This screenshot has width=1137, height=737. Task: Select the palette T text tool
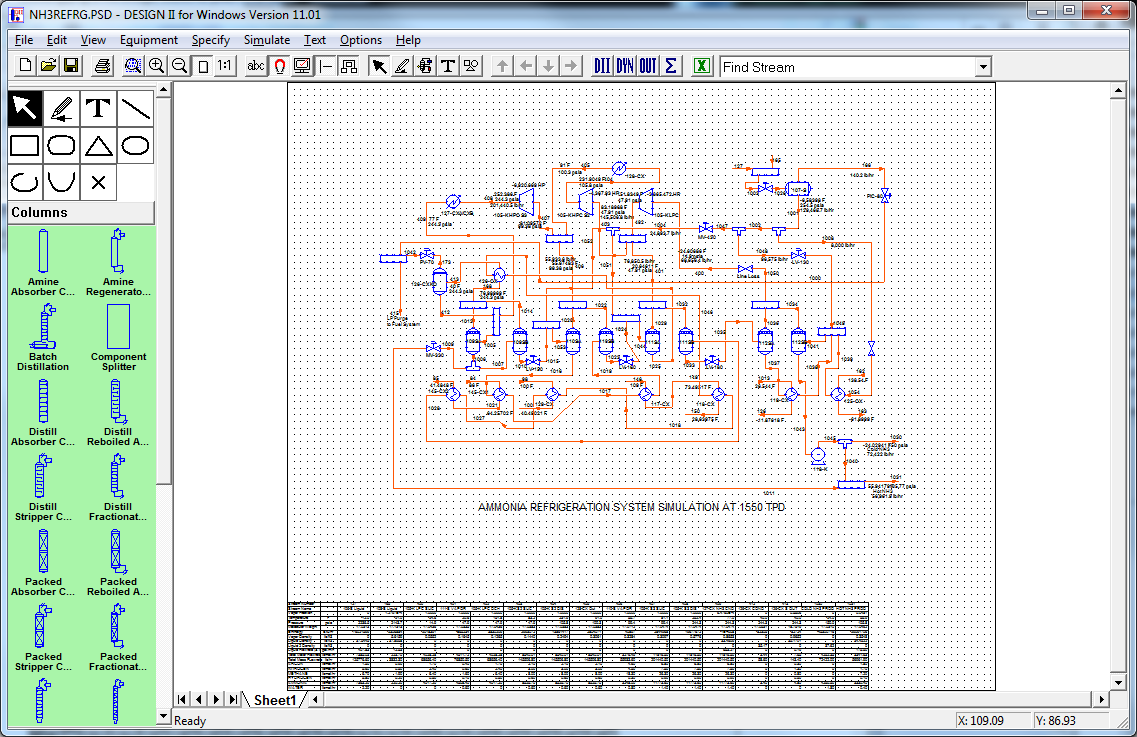tap(99, 108)
